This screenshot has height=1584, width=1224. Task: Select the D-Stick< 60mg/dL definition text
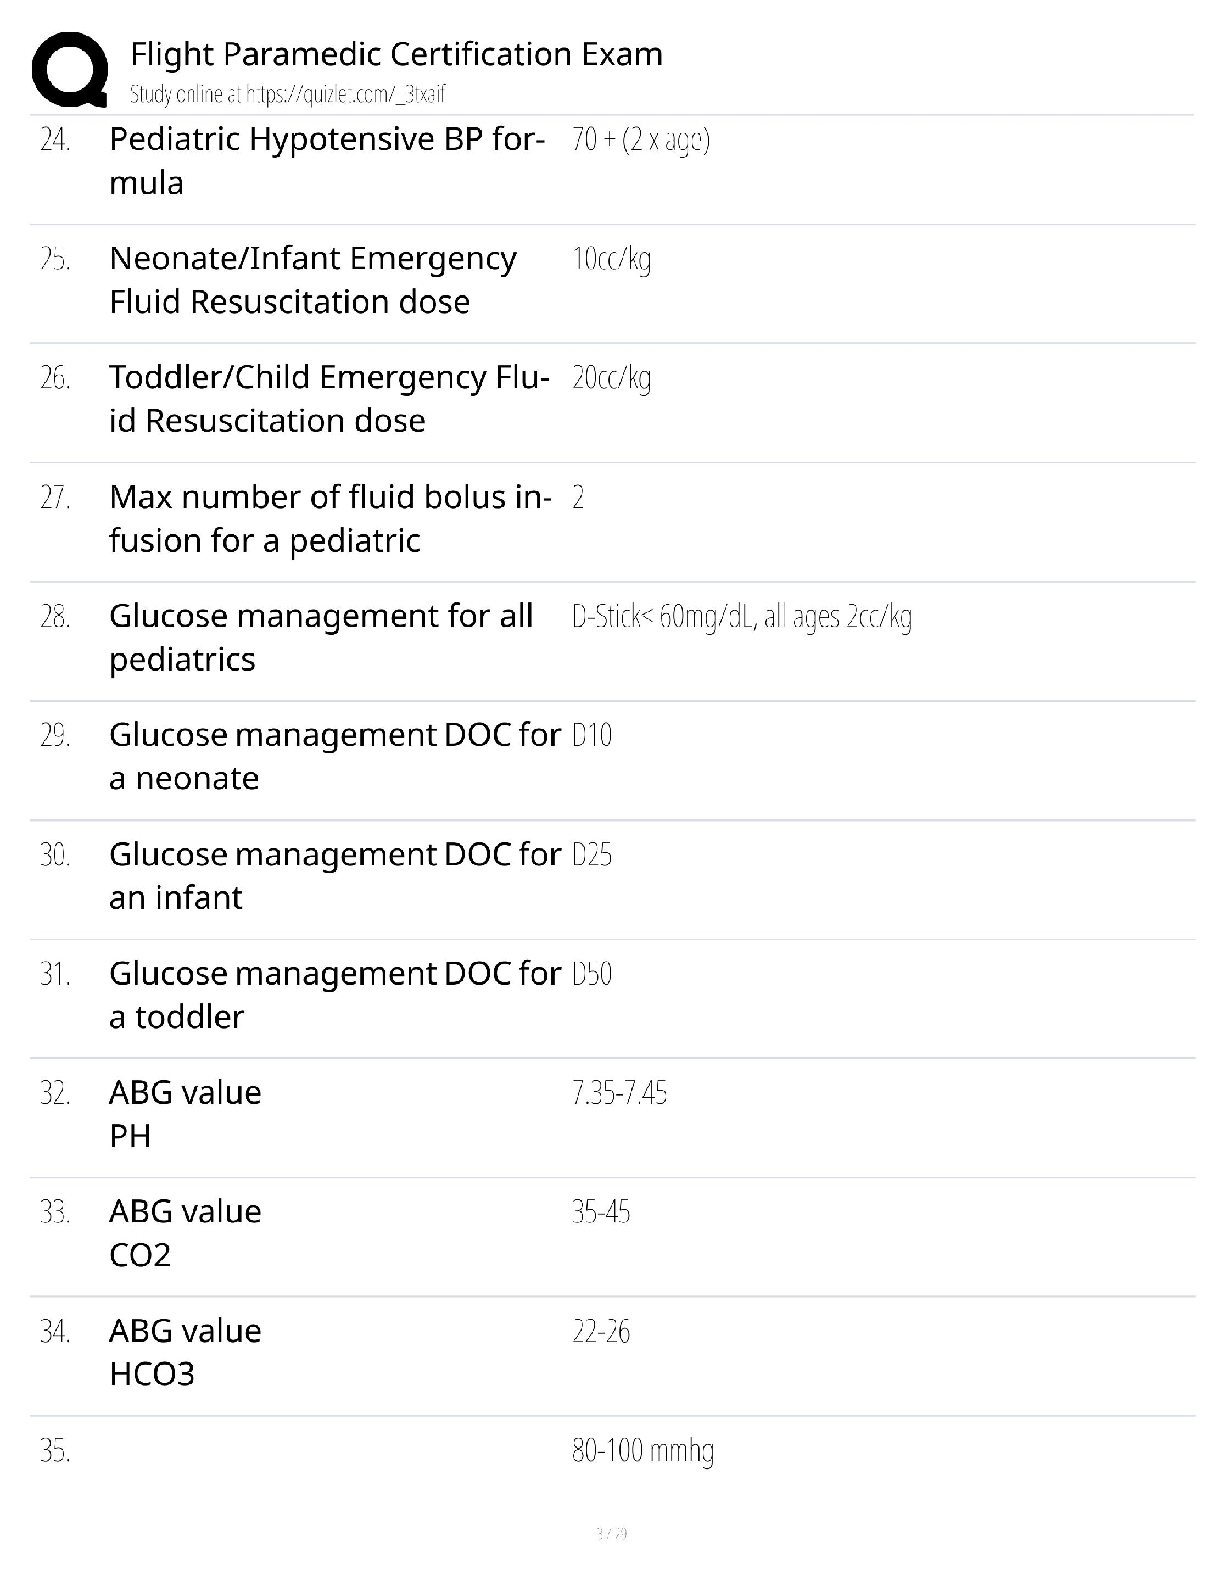click(742, 617)
